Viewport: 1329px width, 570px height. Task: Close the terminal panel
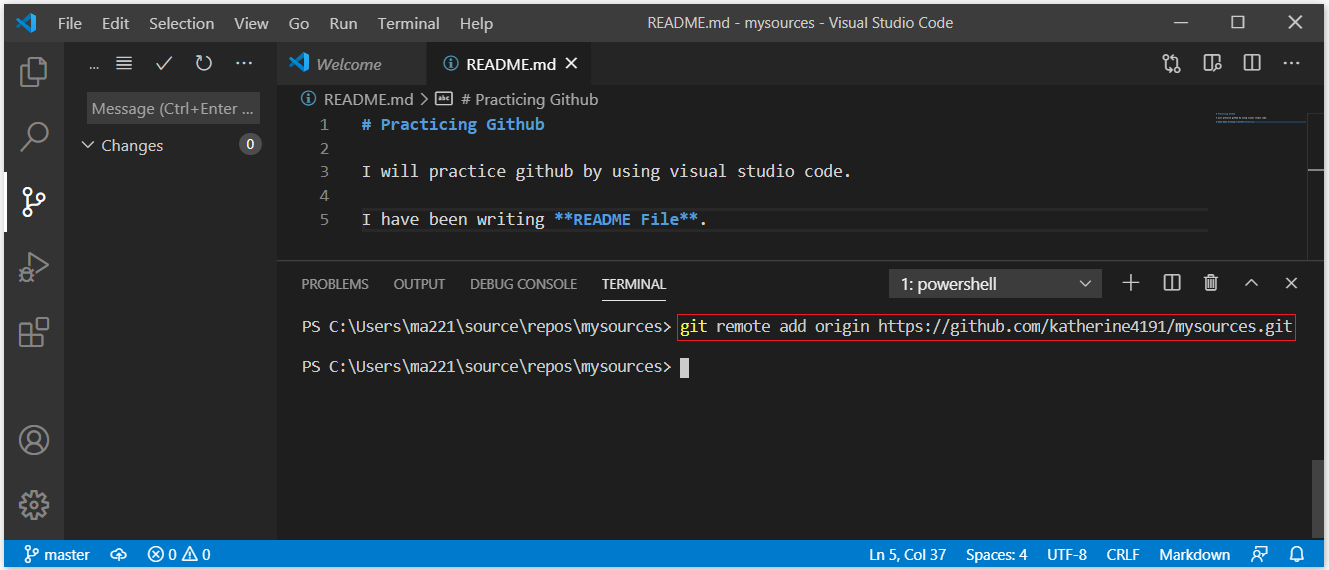(x=1291, y=283)
